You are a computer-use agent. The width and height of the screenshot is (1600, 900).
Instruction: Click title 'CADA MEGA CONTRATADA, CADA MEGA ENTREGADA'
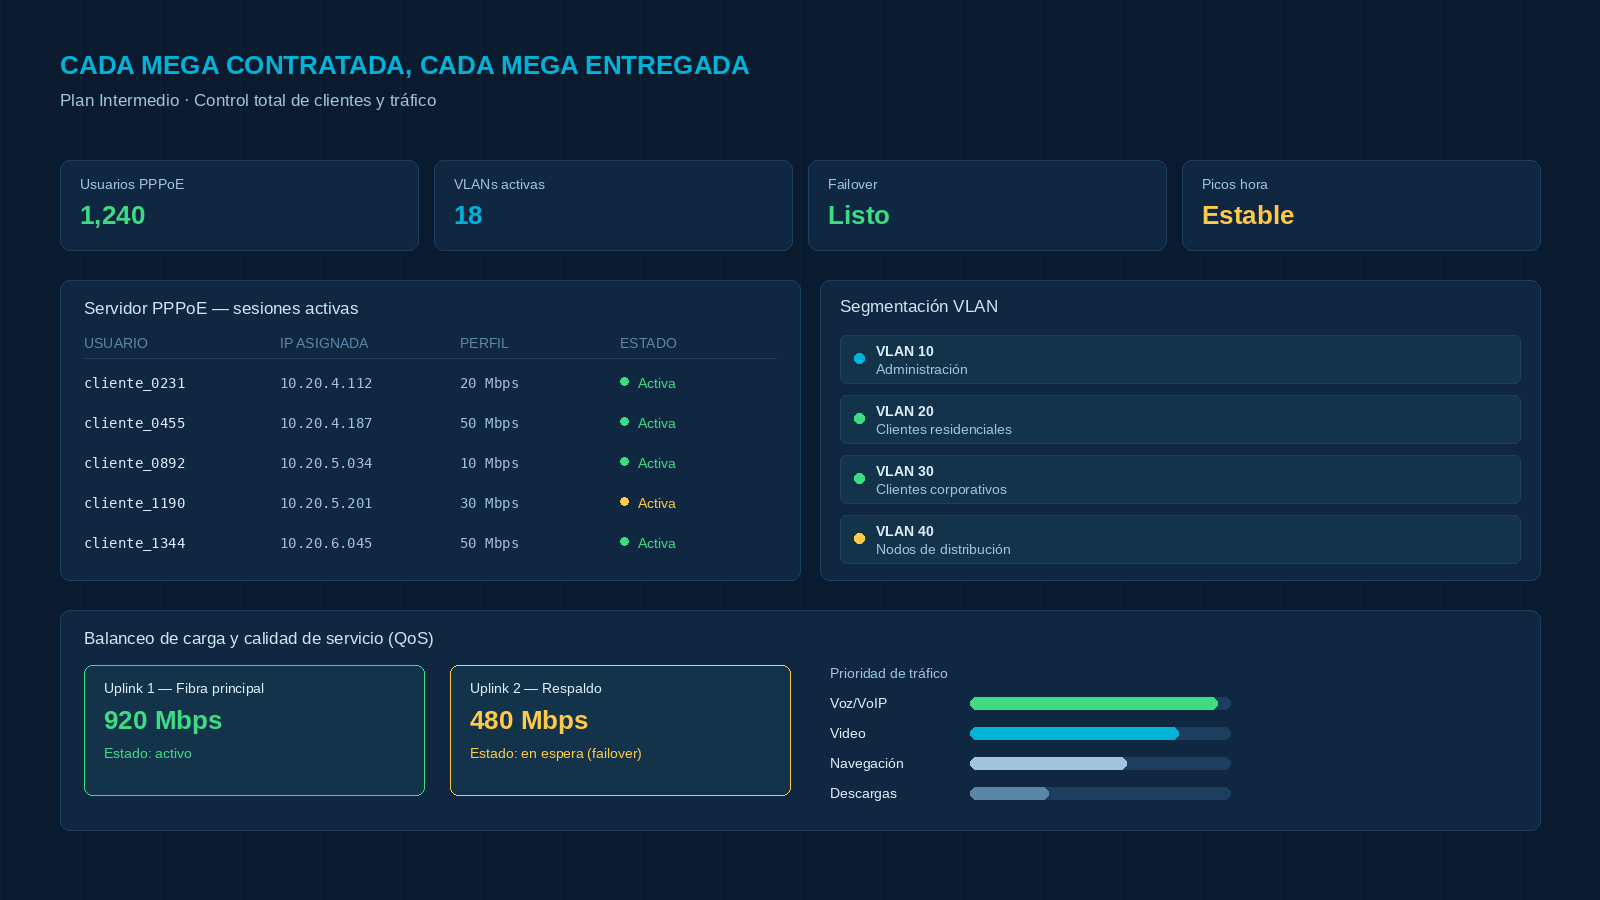404,65
